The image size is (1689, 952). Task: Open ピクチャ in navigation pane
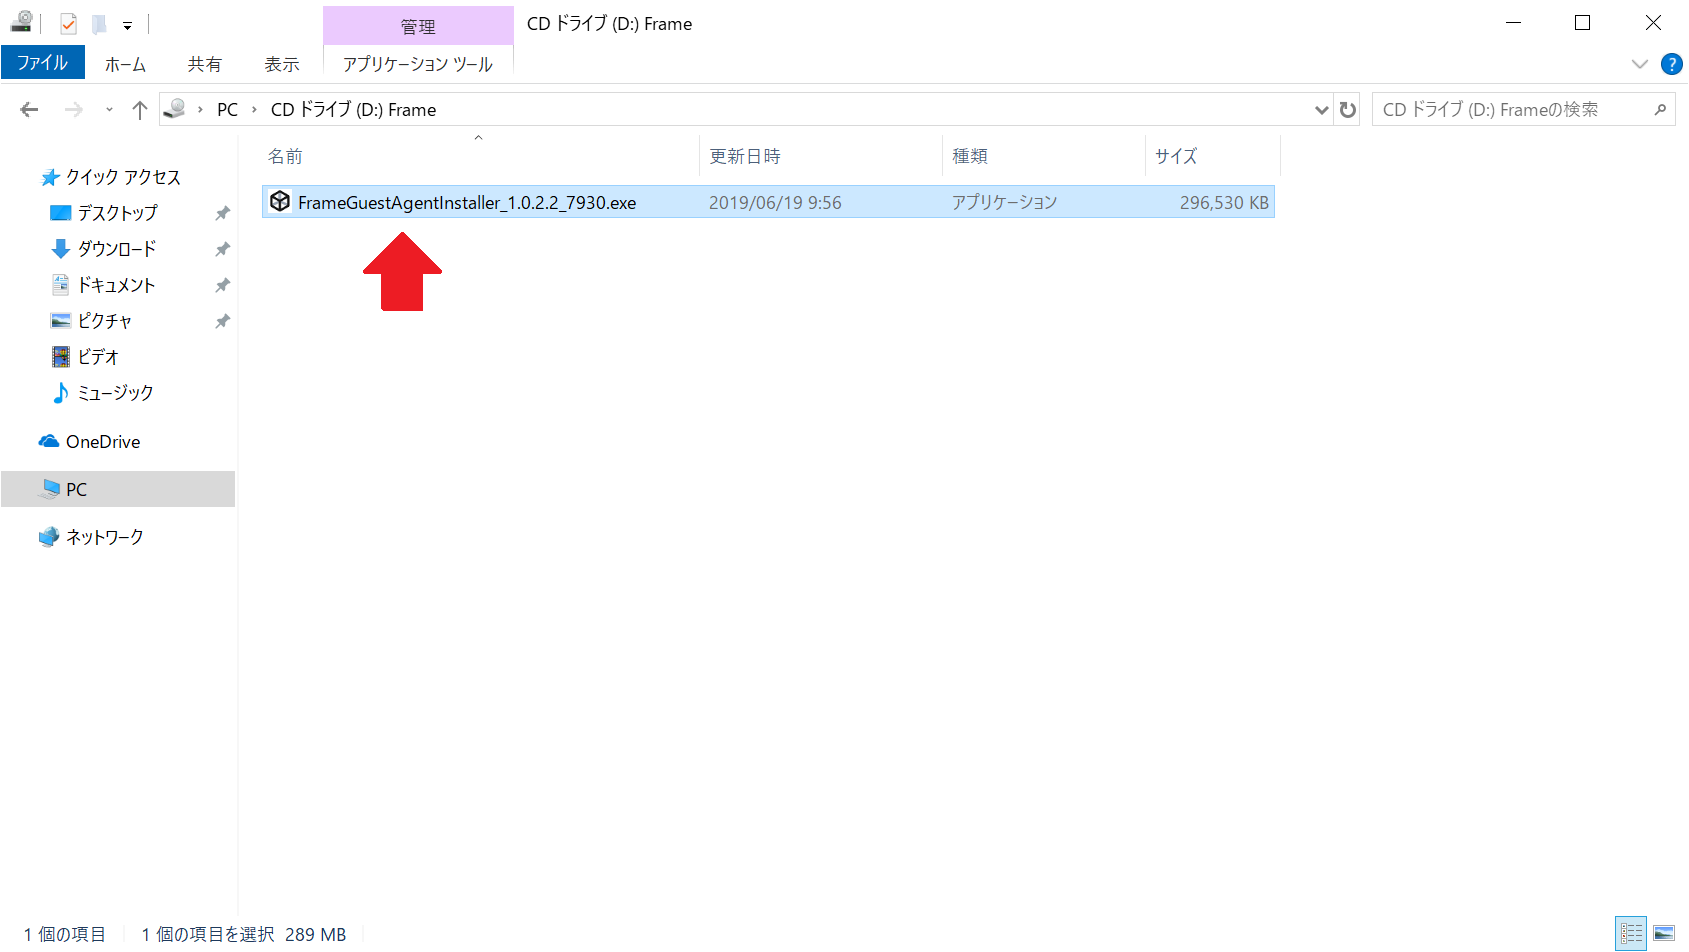105,321
